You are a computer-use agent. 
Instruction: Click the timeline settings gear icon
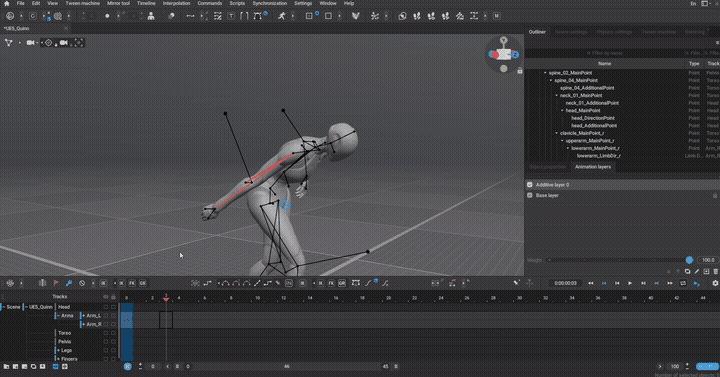(715, 283)
